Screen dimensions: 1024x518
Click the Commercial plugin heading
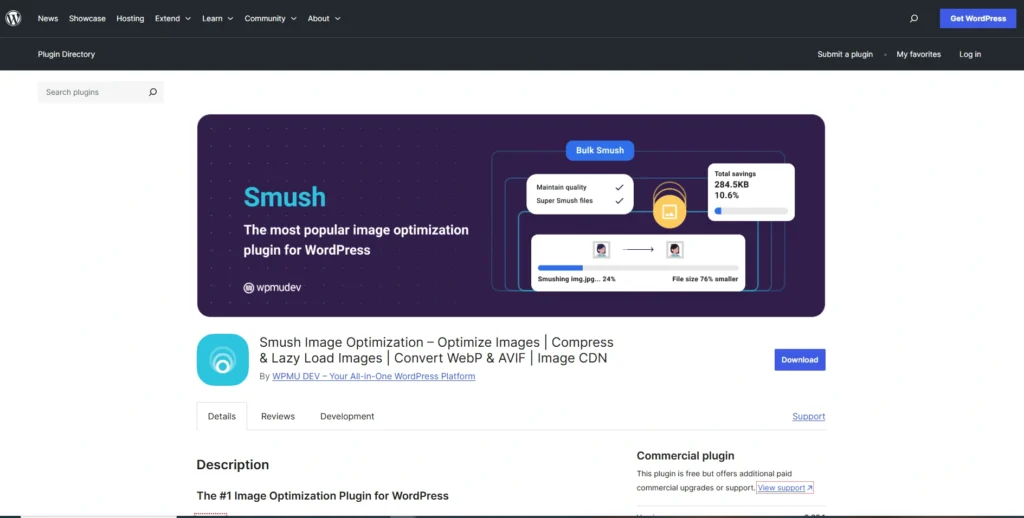[685, 456]
